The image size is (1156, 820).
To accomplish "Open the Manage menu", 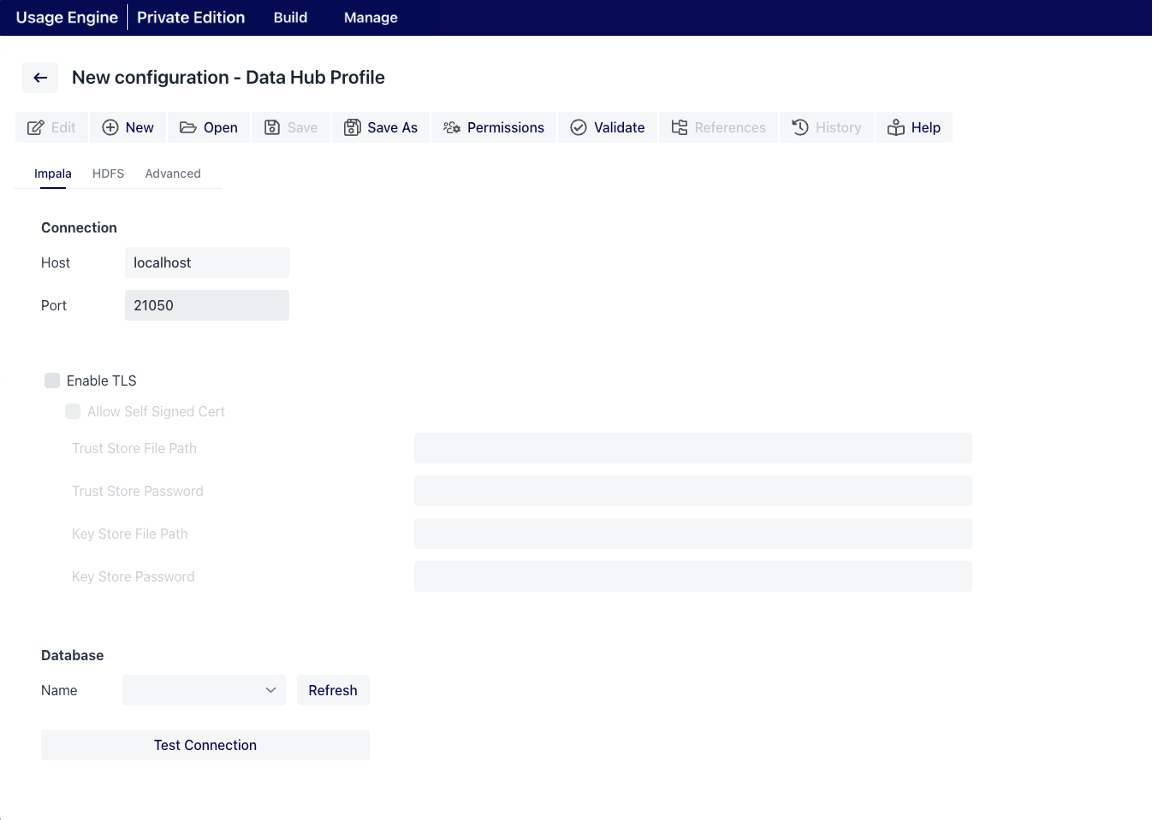I will point(370,18).
